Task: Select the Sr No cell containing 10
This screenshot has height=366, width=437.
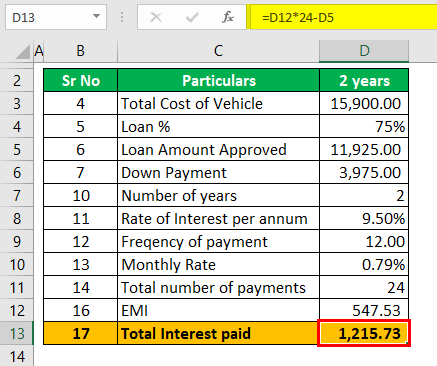Action: tap(81, 195)
